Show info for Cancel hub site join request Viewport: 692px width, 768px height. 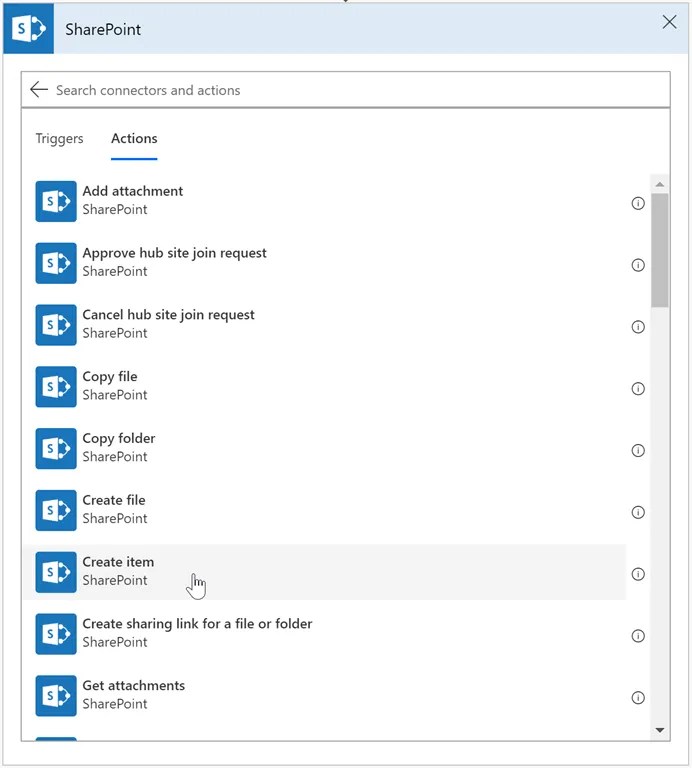coord(638,327)
